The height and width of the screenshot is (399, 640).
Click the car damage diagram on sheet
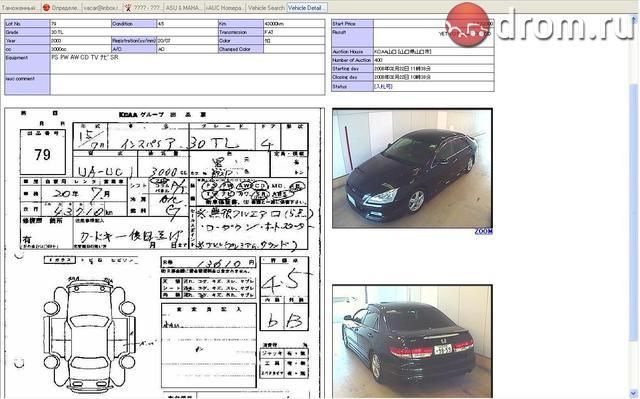pyautogui.click(x=89, y=332)
